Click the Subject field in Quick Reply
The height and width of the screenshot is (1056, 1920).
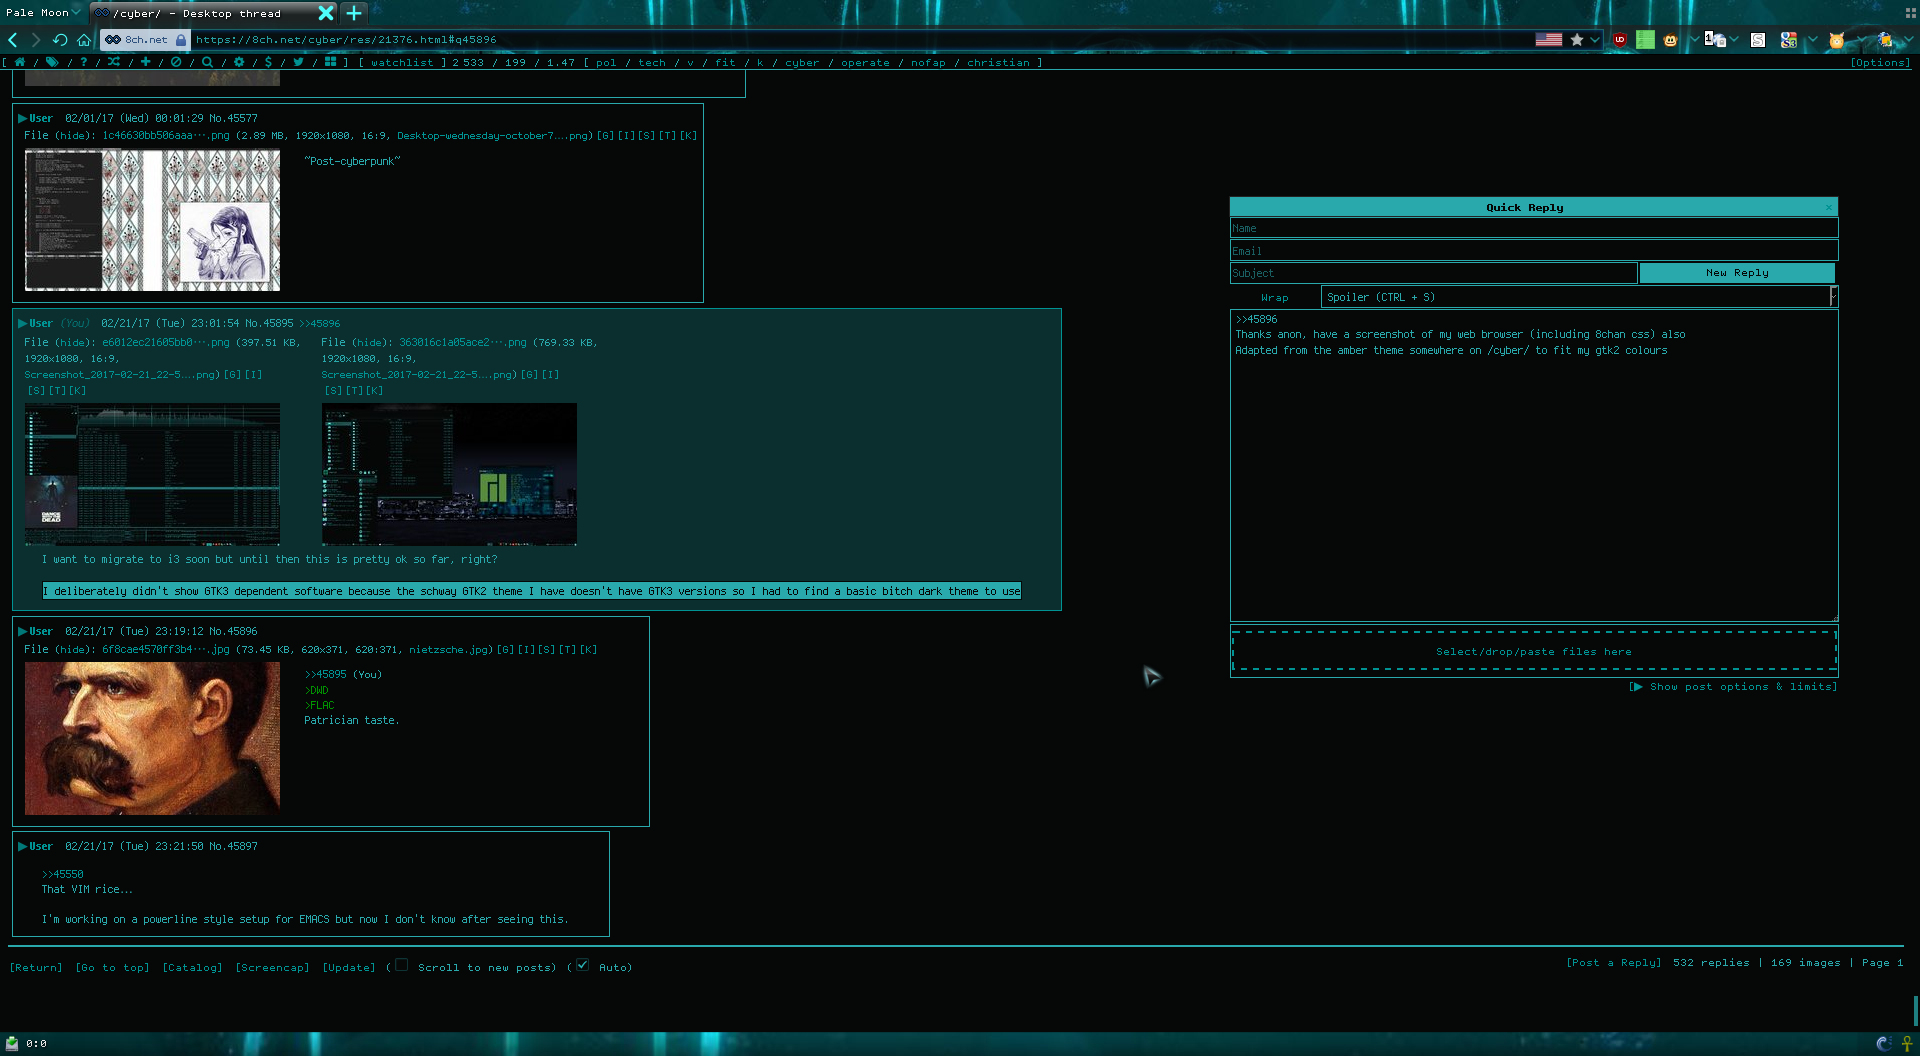pyautogui.click(x=1433, y=273)
